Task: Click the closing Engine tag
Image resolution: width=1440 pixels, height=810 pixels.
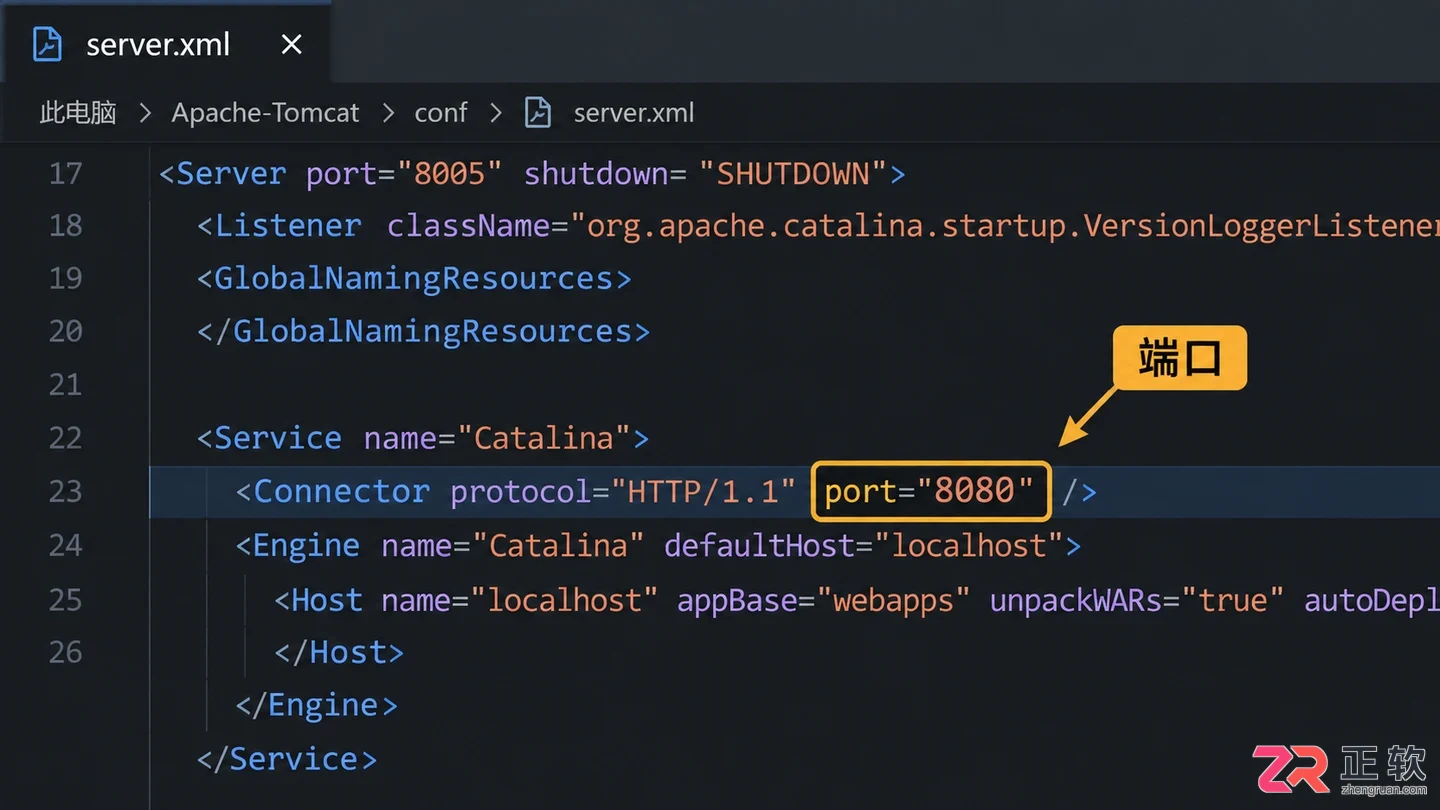Action: point(316,705)
